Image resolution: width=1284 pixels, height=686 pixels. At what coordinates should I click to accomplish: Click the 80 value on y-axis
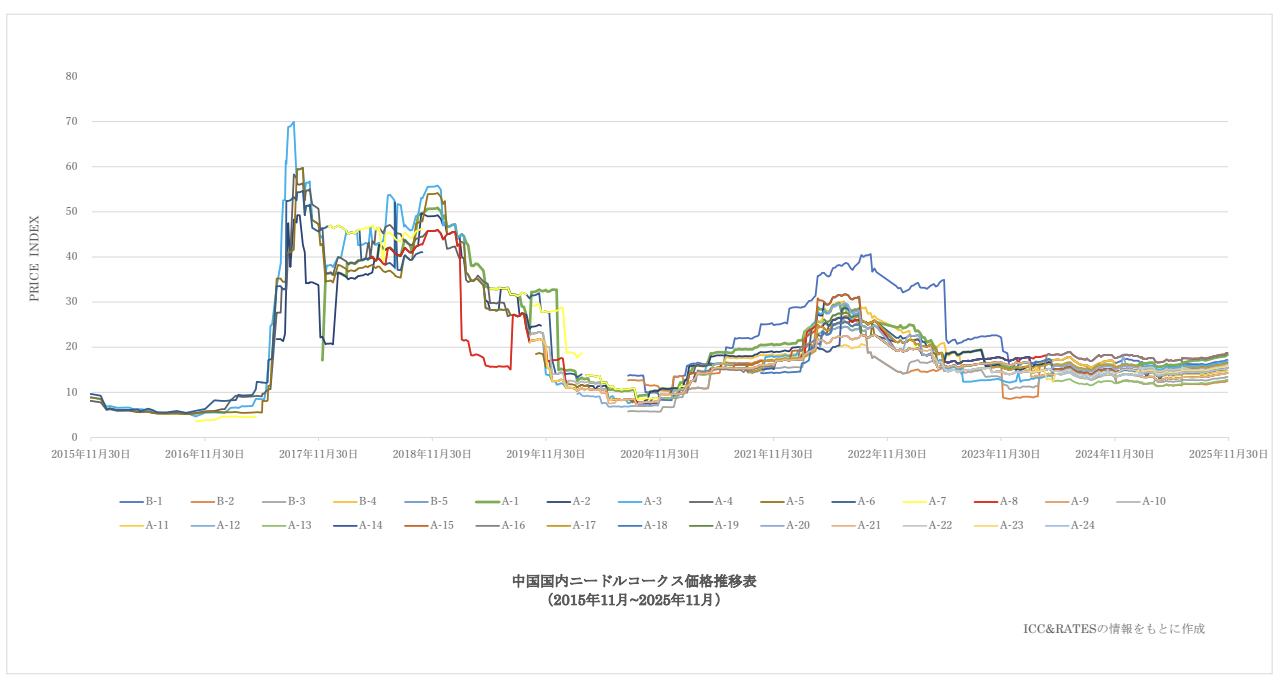click(71, 76)
